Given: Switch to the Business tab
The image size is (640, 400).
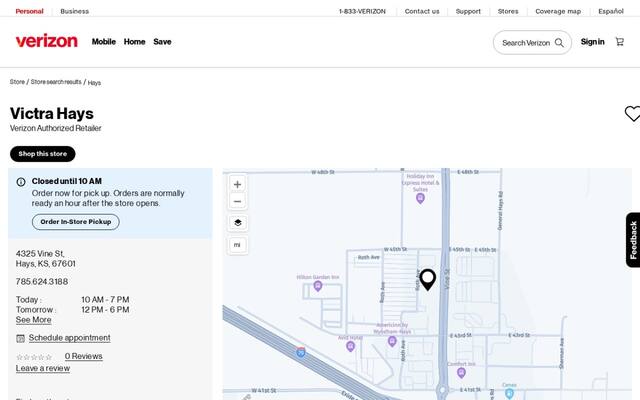Looking at the screenshot, I should pyautogui.click(x=75, y=11).
